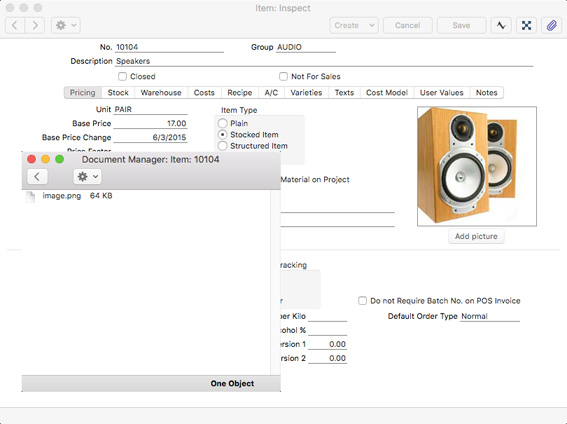Open attachments paperclip icon
This screenshot has width=567, height=424.
551,25
